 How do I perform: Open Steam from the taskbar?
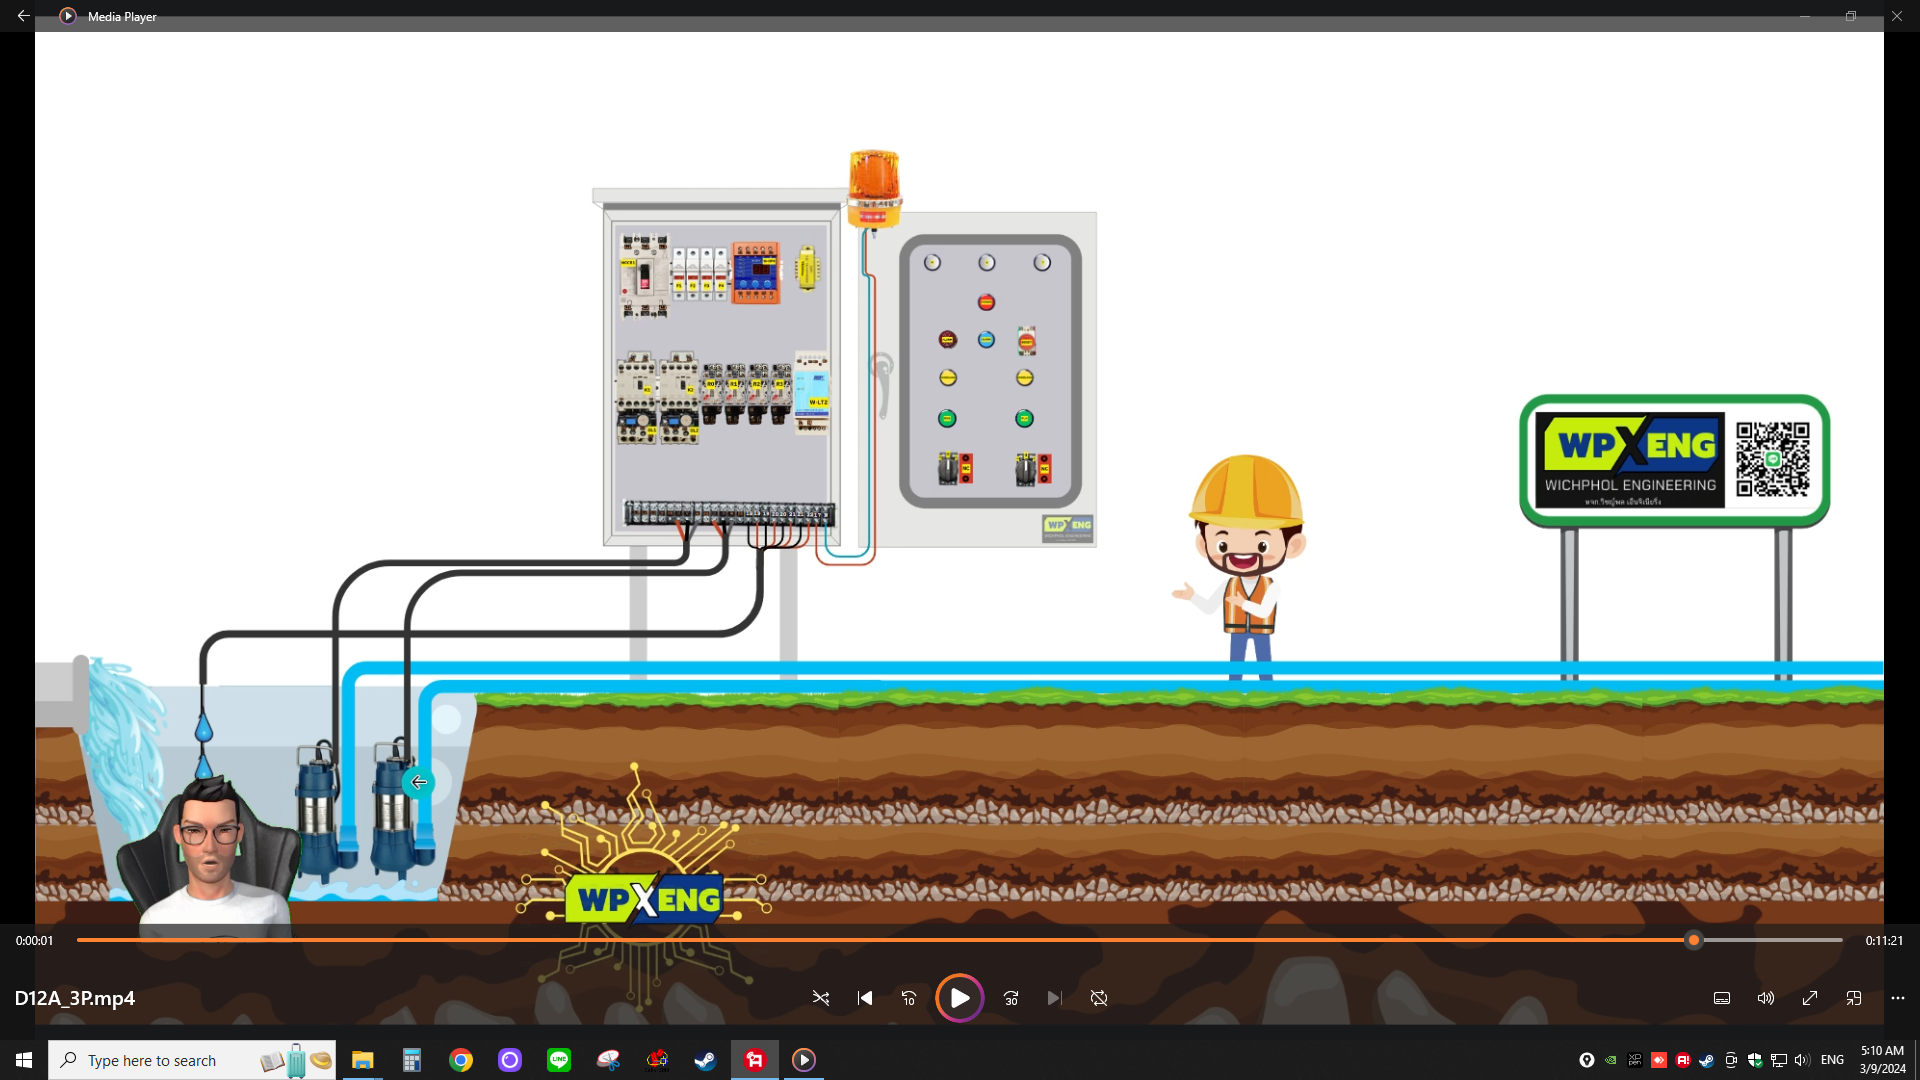click(706, 1060)
